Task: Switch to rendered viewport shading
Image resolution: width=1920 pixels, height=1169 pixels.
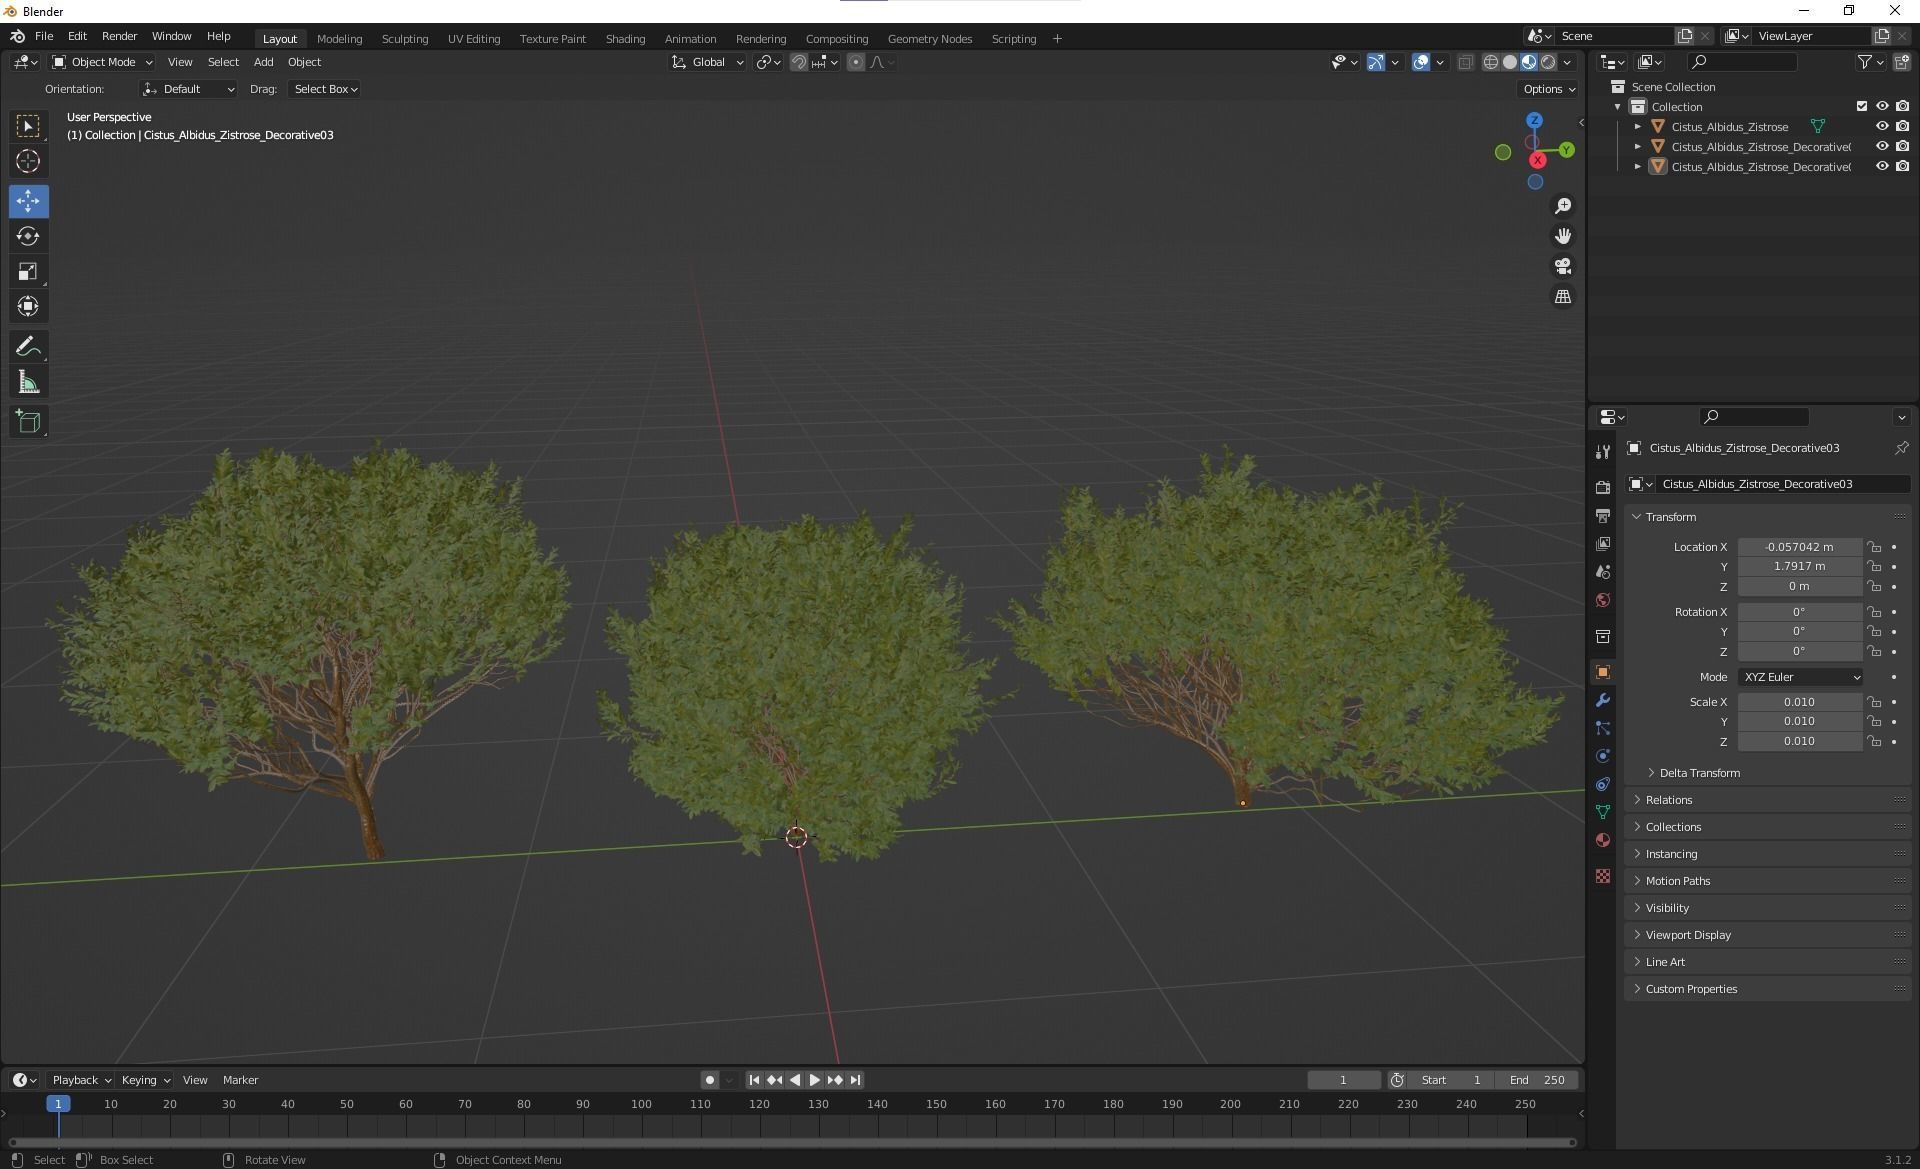Action: [1548, 62]
